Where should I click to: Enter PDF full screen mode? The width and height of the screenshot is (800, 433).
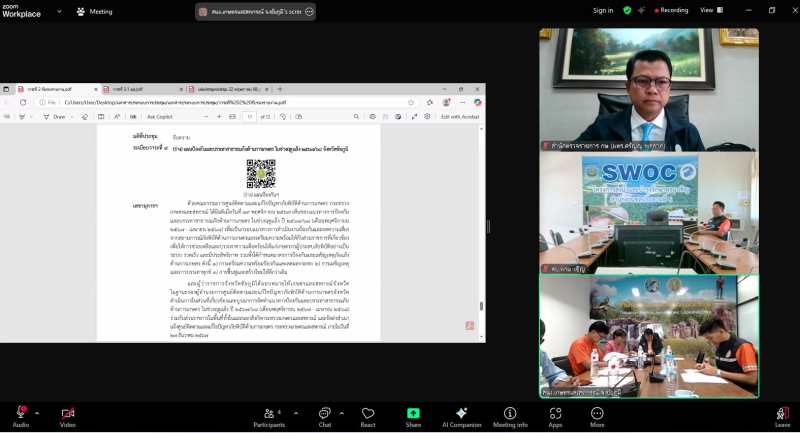(x=414, y=117)
